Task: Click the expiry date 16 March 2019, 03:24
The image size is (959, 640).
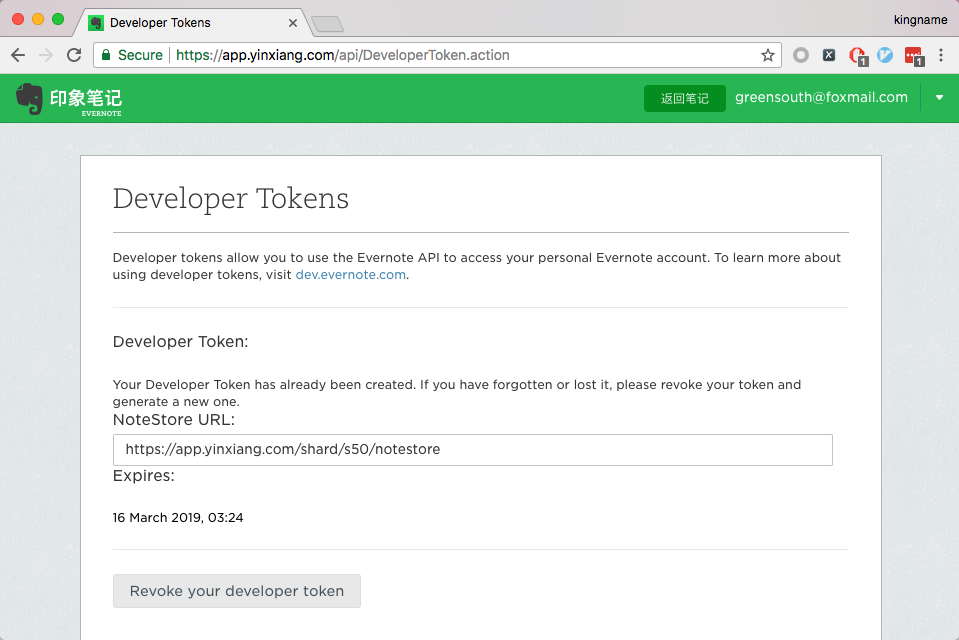Action: click(x=178, y=518)
